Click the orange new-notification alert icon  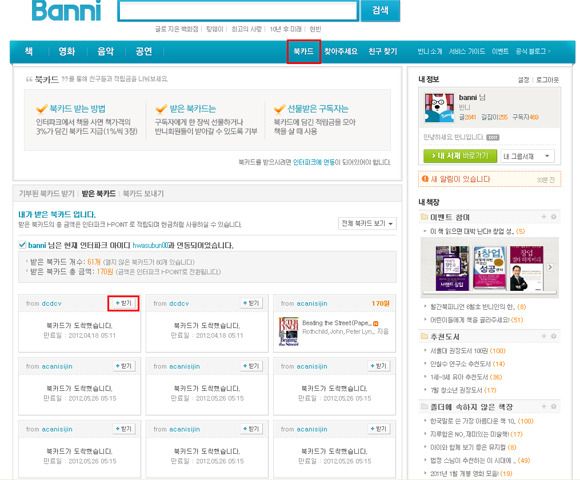click(x=425, y=179)
